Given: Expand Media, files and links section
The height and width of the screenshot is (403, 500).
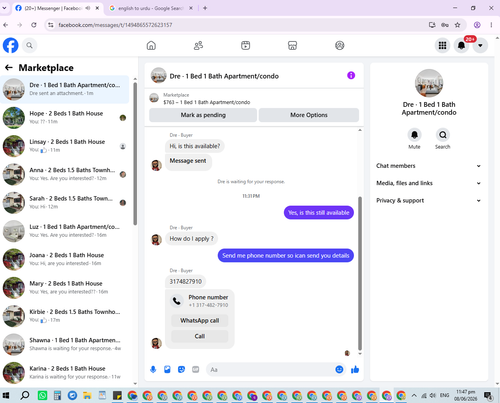Looking at the screenshot, I should click(x=429, y=183).
